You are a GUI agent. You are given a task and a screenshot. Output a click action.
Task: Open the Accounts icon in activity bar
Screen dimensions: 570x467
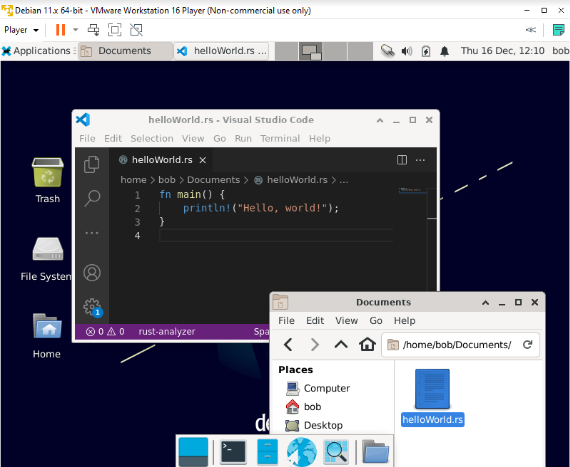click(x=92, y=273)
